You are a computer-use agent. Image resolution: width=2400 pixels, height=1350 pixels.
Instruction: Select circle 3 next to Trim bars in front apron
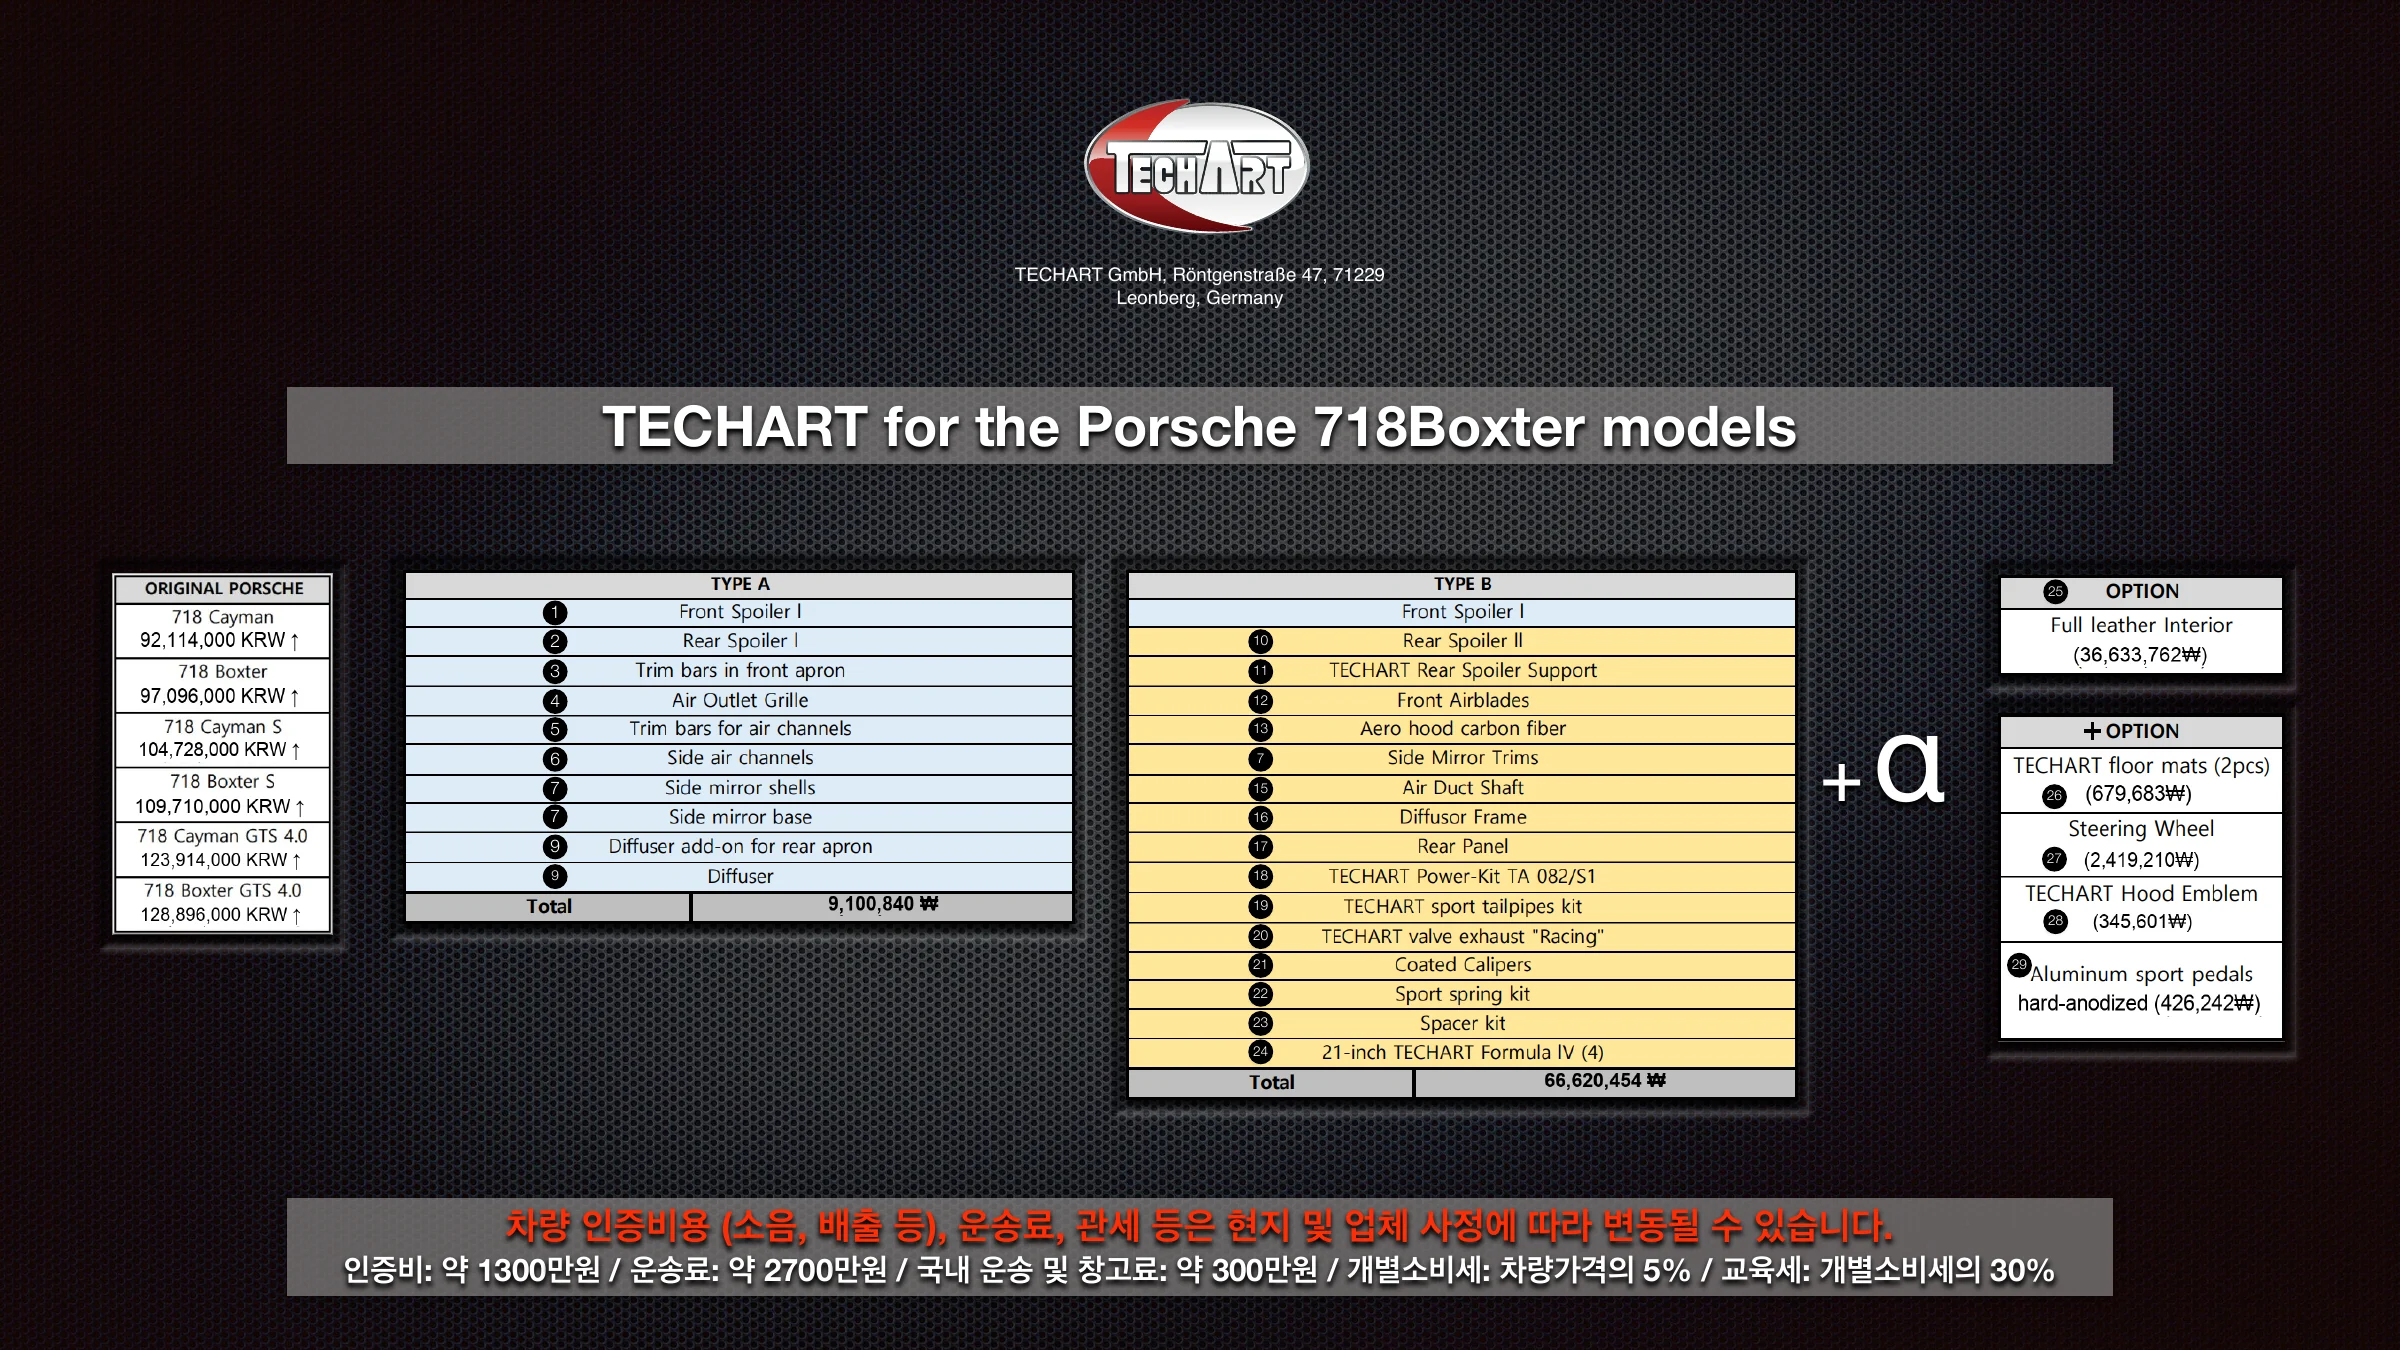pos(555,671)
